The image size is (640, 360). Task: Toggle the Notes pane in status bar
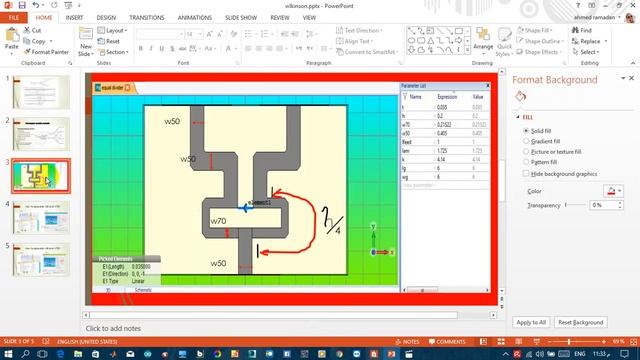point(407,342)
